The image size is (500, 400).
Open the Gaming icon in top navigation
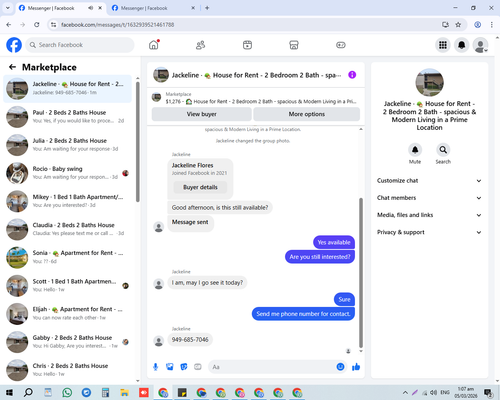tap(341, 45)
